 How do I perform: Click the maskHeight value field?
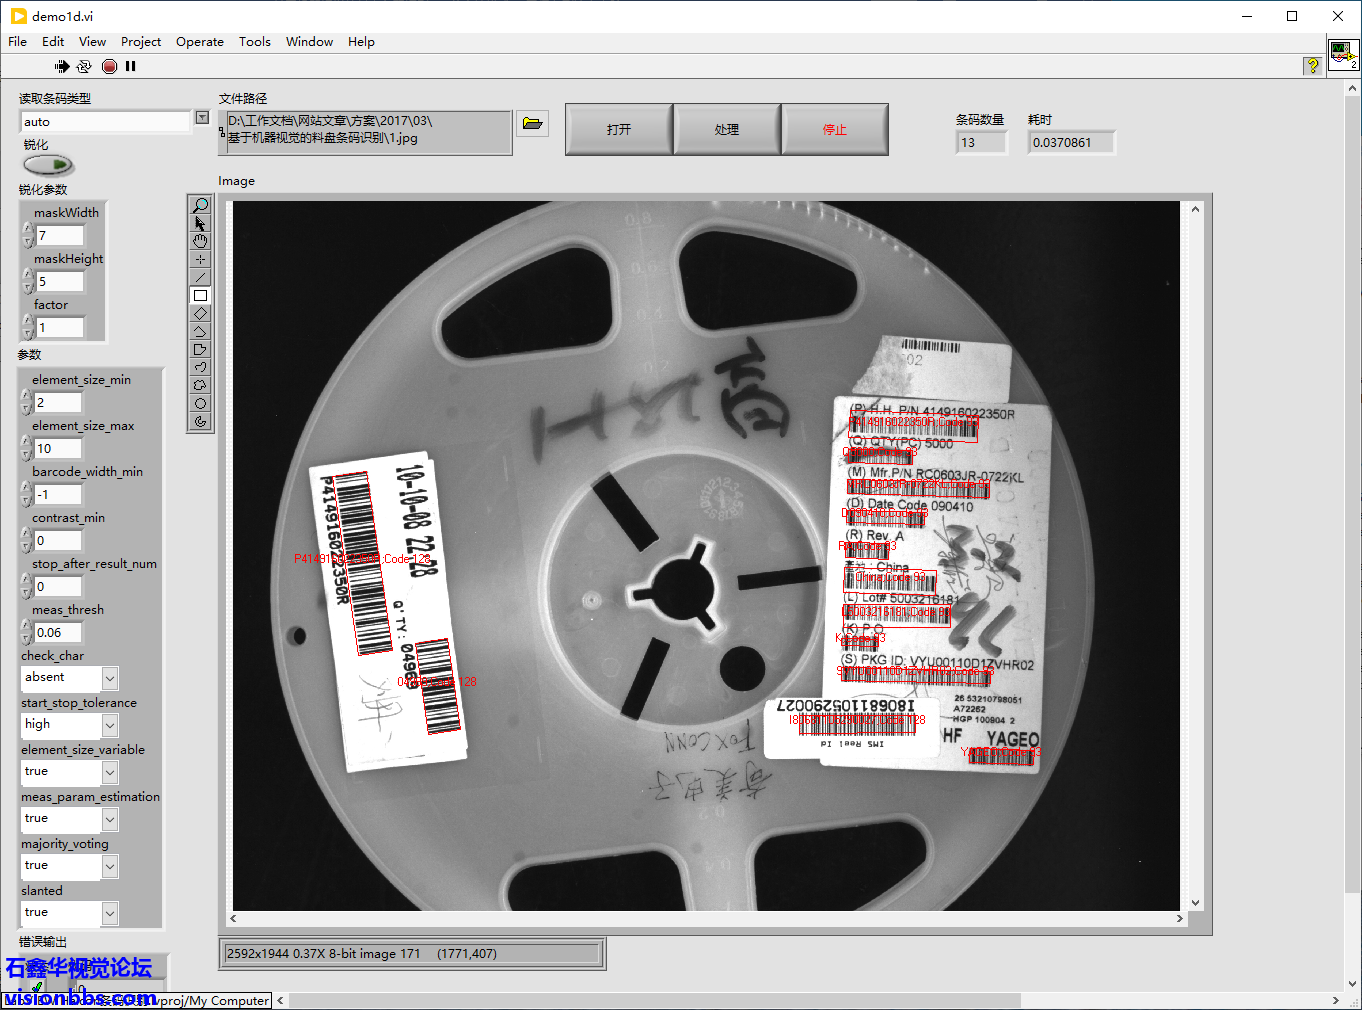[x=59, y=282]
